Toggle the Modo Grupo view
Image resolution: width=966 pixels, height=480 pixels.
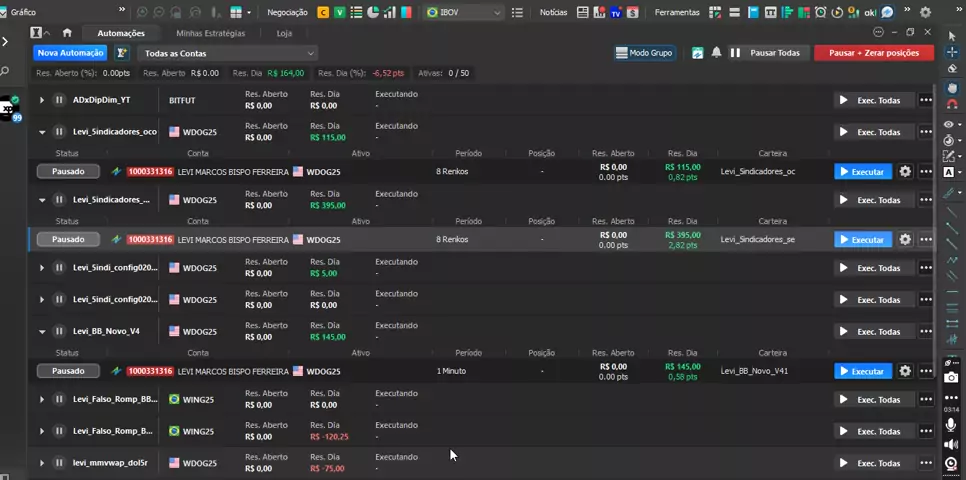point(645,53)
